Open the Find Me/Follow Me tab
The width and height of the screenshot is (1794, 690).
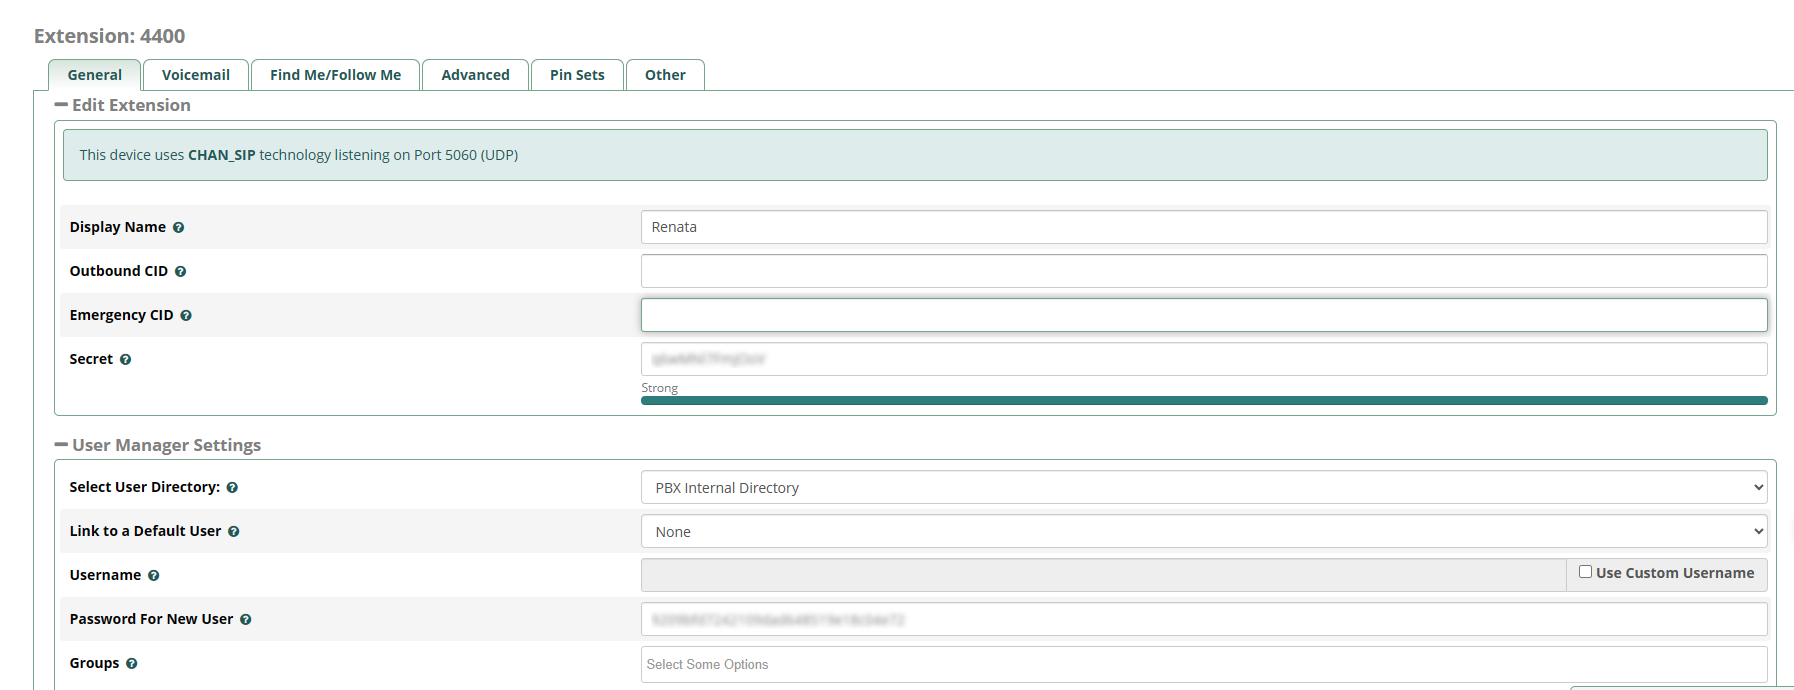tap(335, 75)
